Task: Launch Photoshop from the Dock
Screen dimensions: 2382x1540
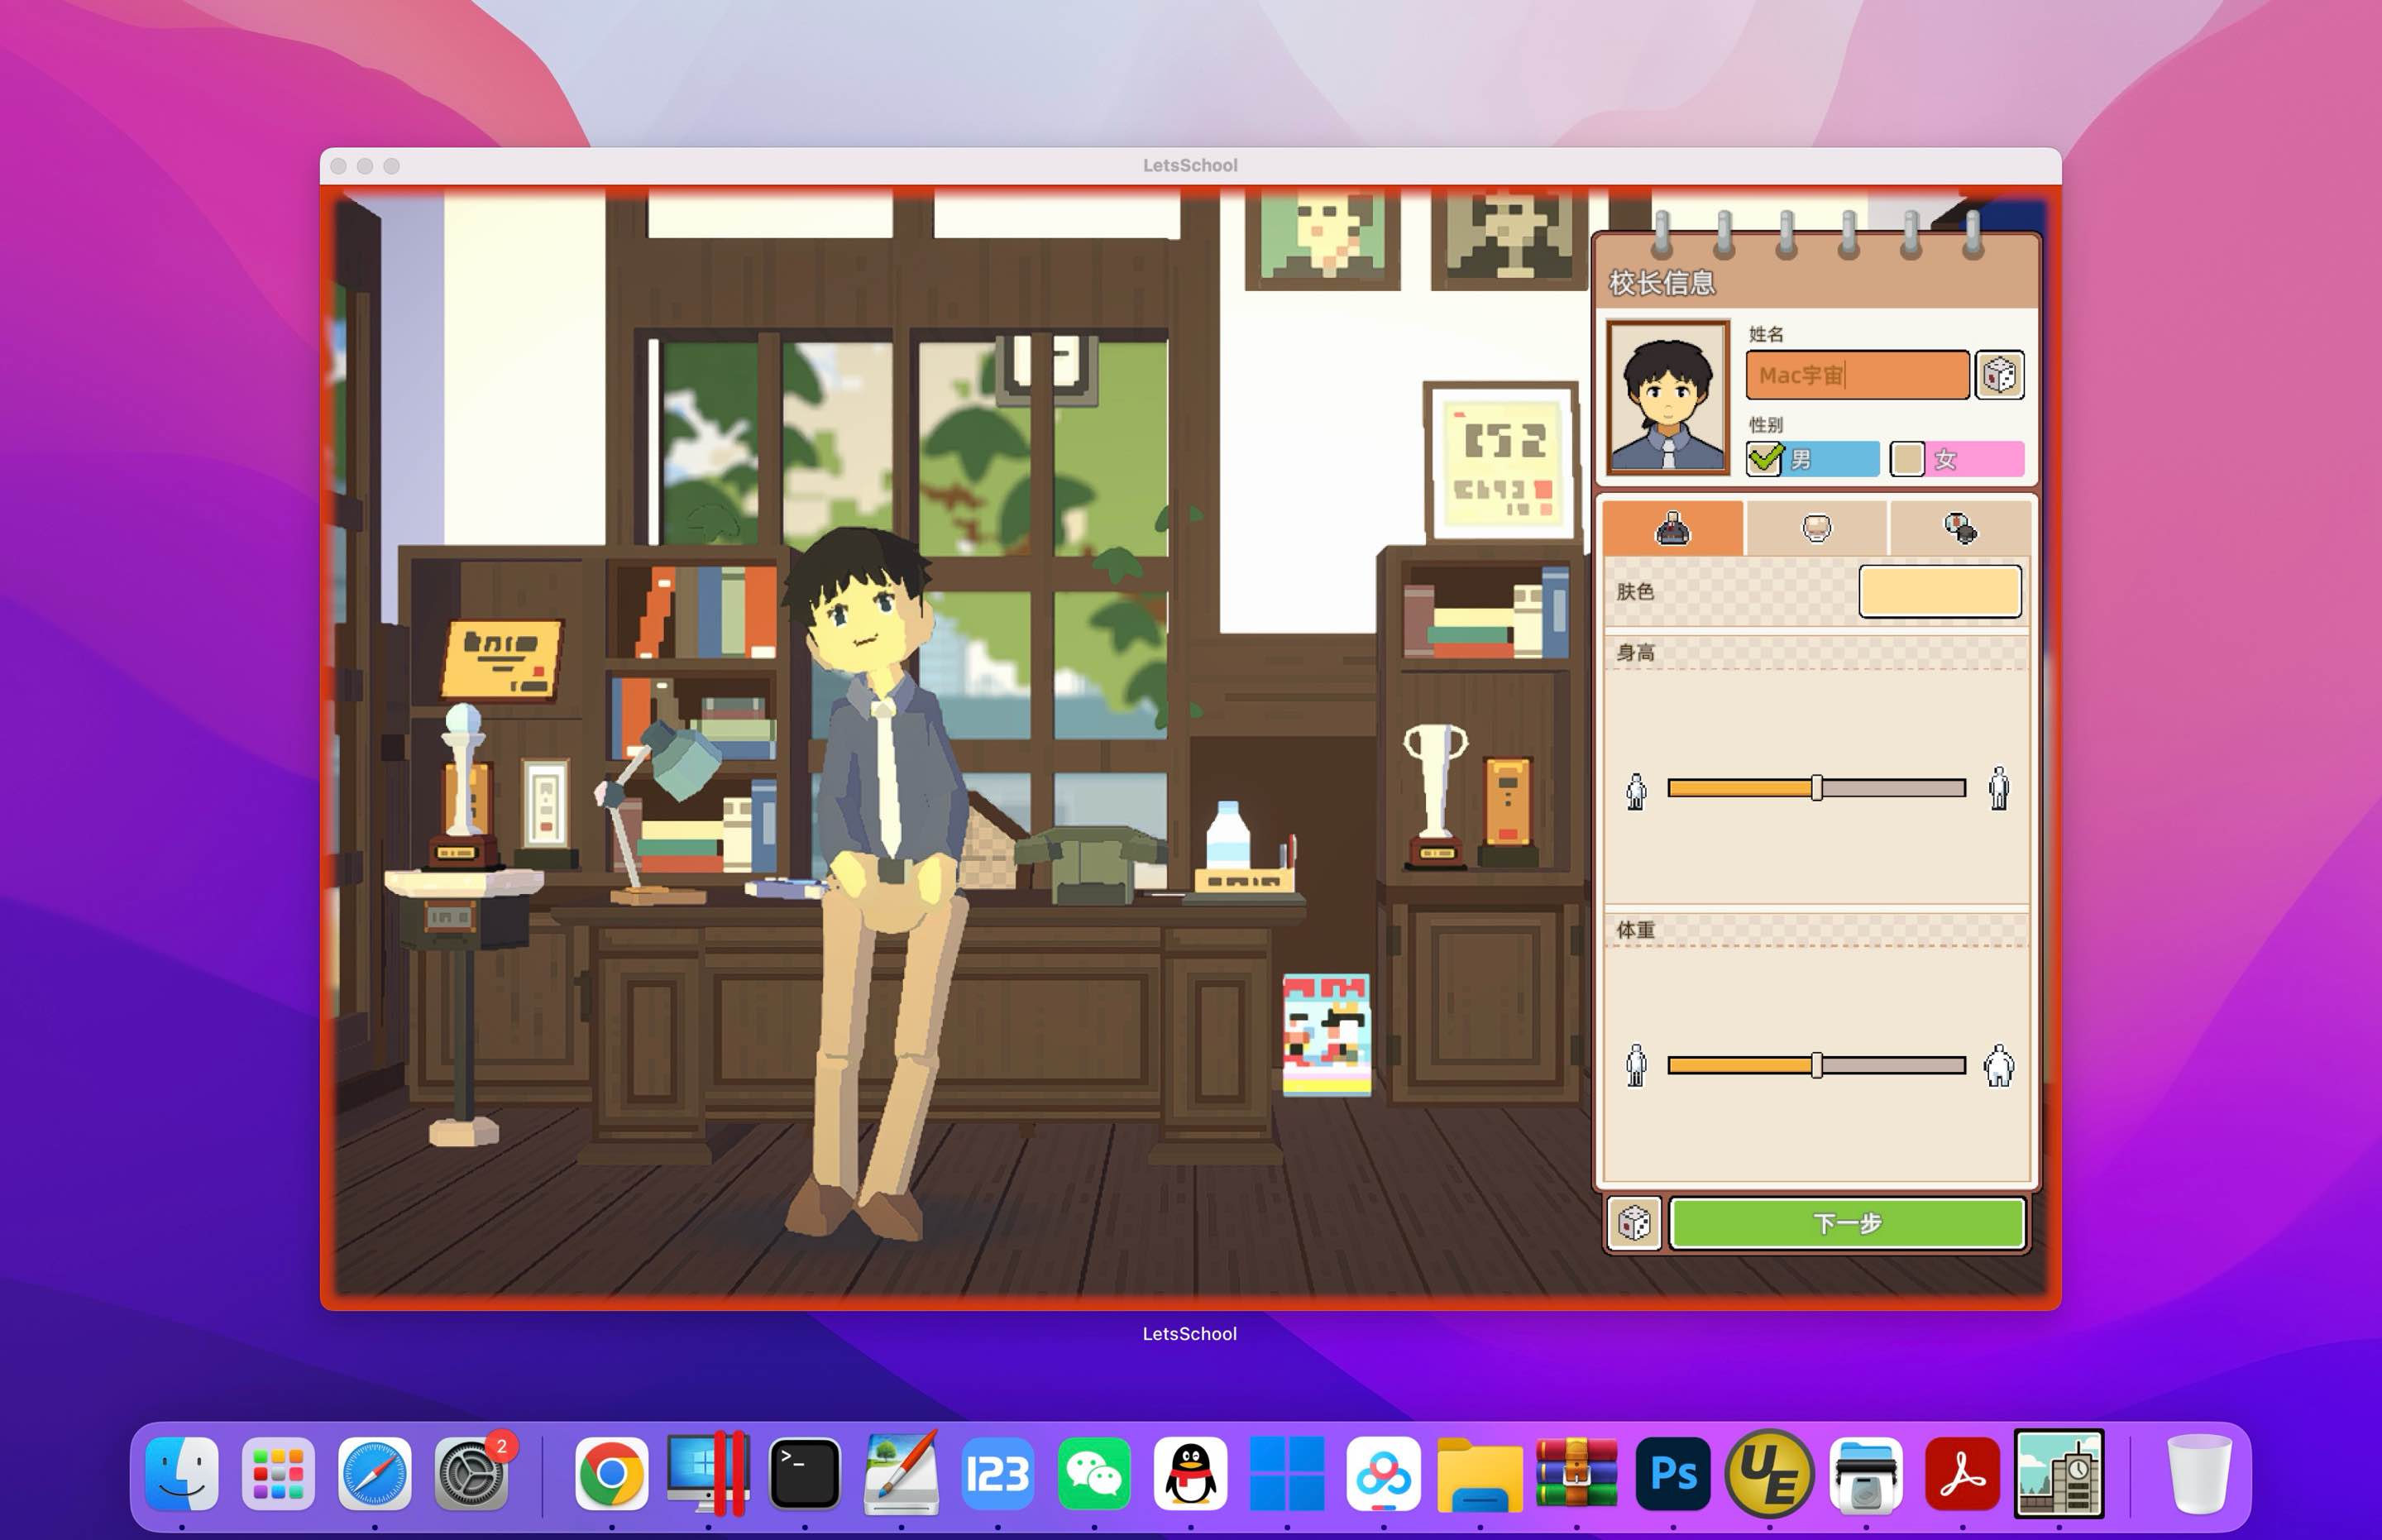Action: (x=1673, y=1473)
